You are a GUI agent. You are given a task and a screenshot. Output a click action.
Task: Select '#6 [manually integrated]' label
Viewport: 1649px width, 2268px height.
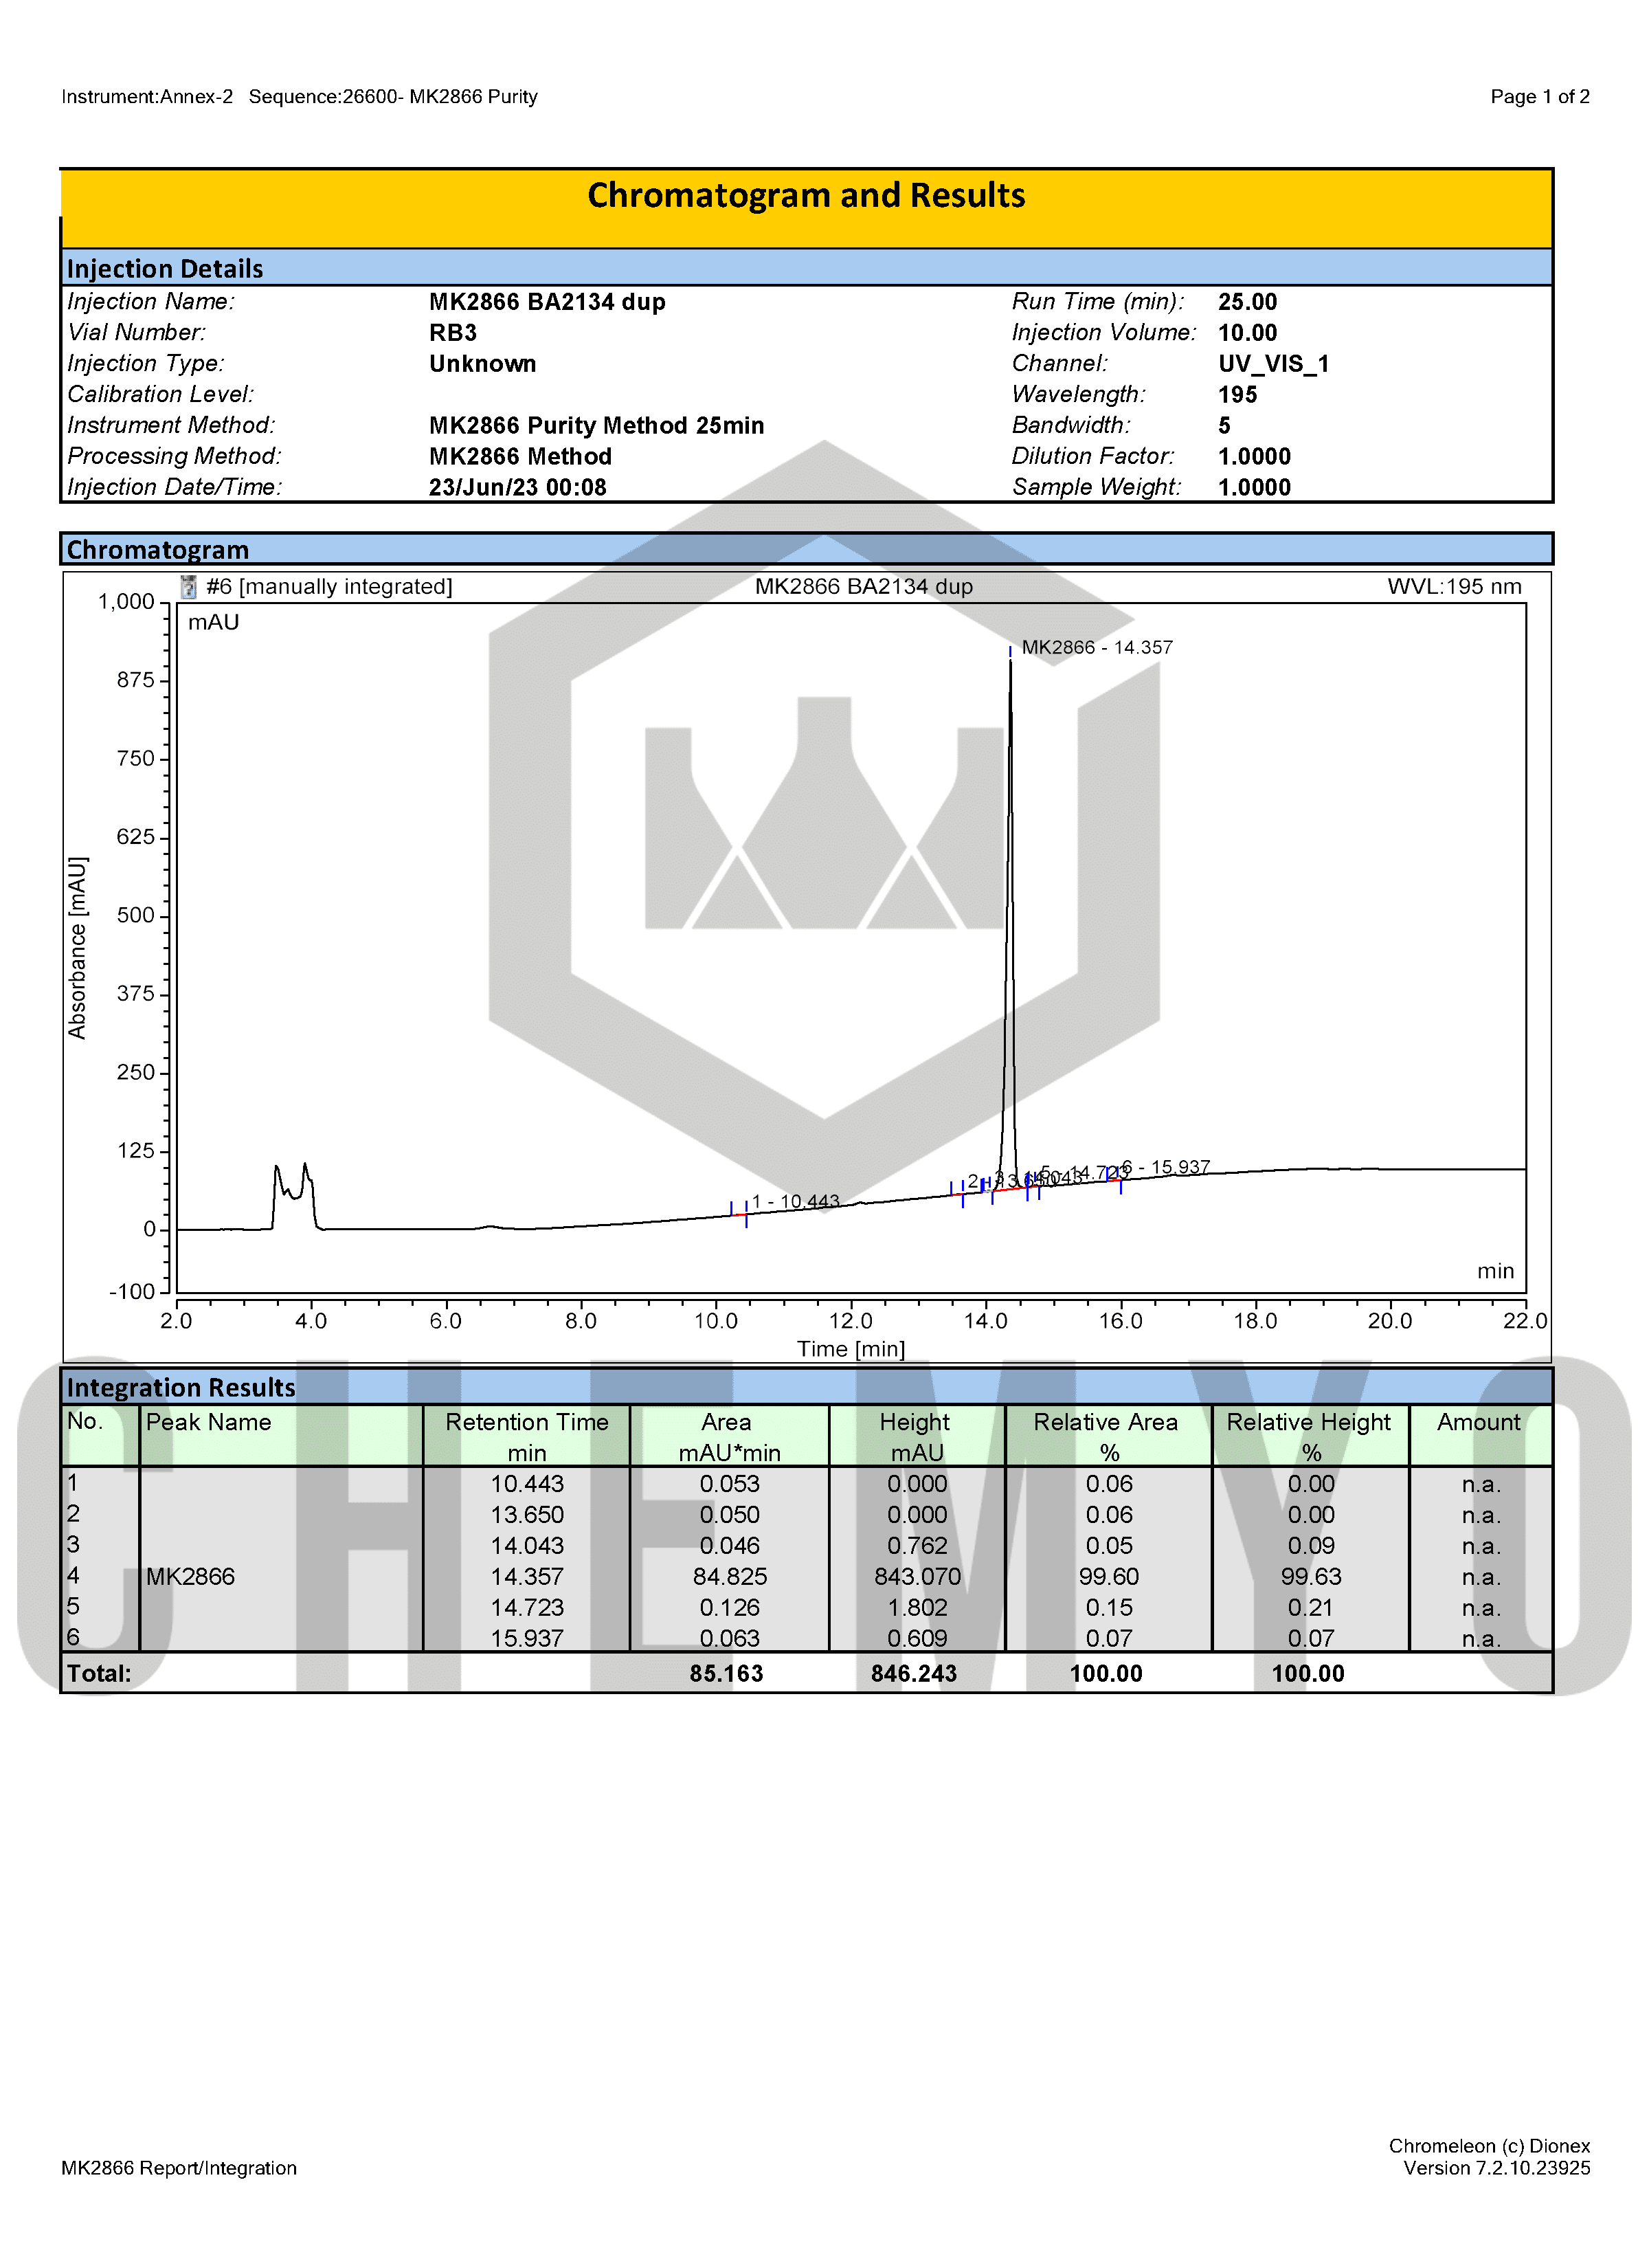coord(329,587)
